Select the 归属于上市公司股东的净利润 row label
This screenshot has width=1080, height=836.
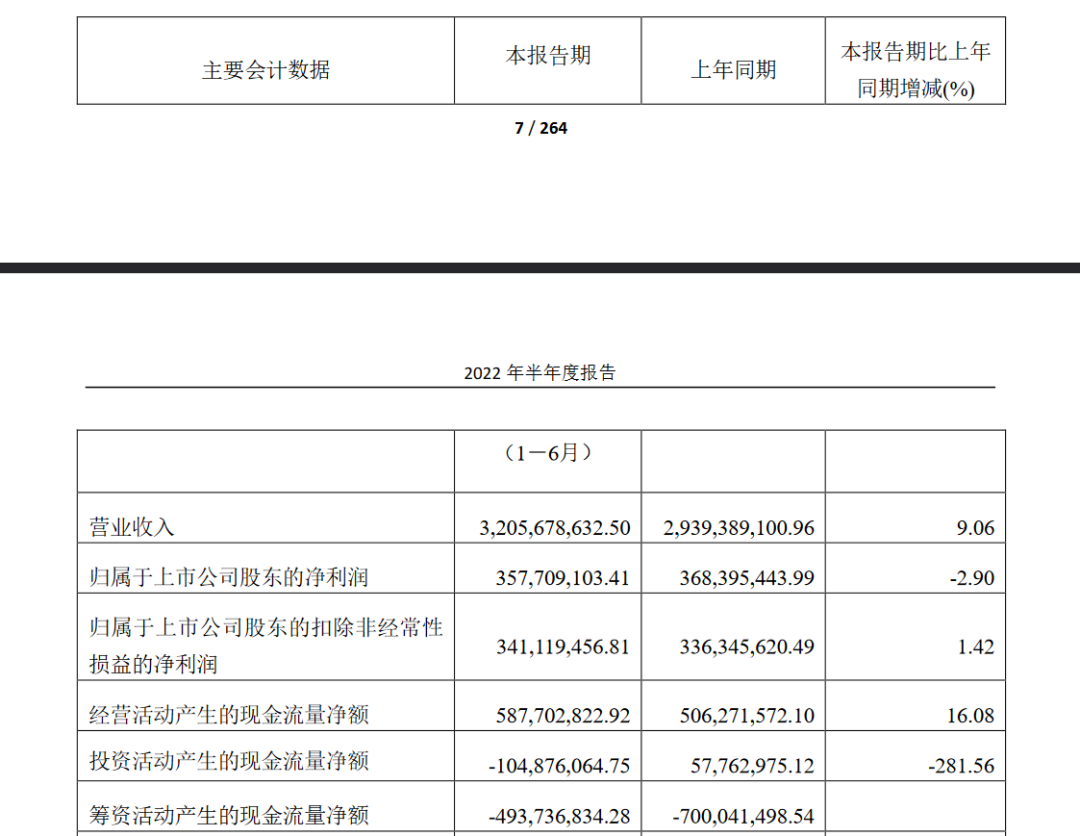coord(229,577)
